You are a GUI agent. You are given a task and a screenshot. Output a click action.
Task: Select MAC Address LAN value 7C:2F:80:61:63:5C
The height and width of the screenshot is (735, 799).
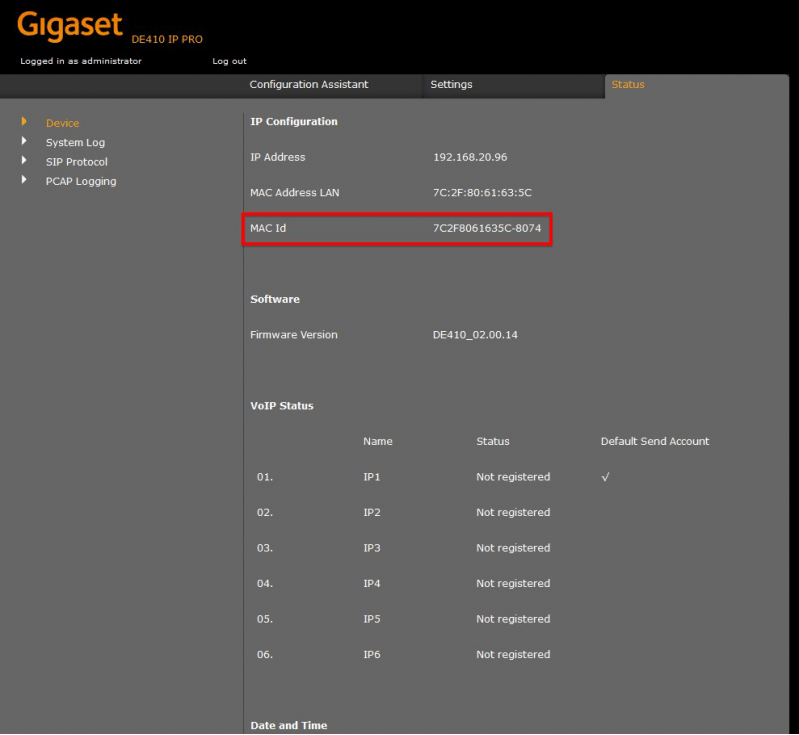482,193
